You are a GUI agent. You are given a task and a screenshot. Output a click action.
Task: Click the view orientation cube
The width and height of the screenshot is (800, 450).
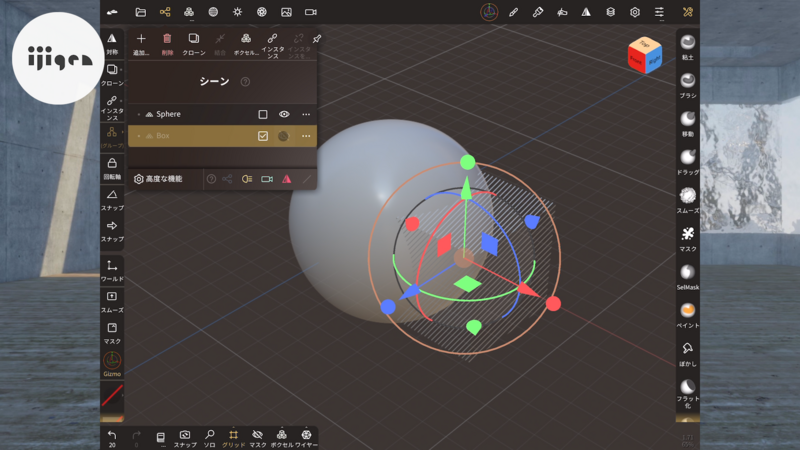tap(645, 55)
